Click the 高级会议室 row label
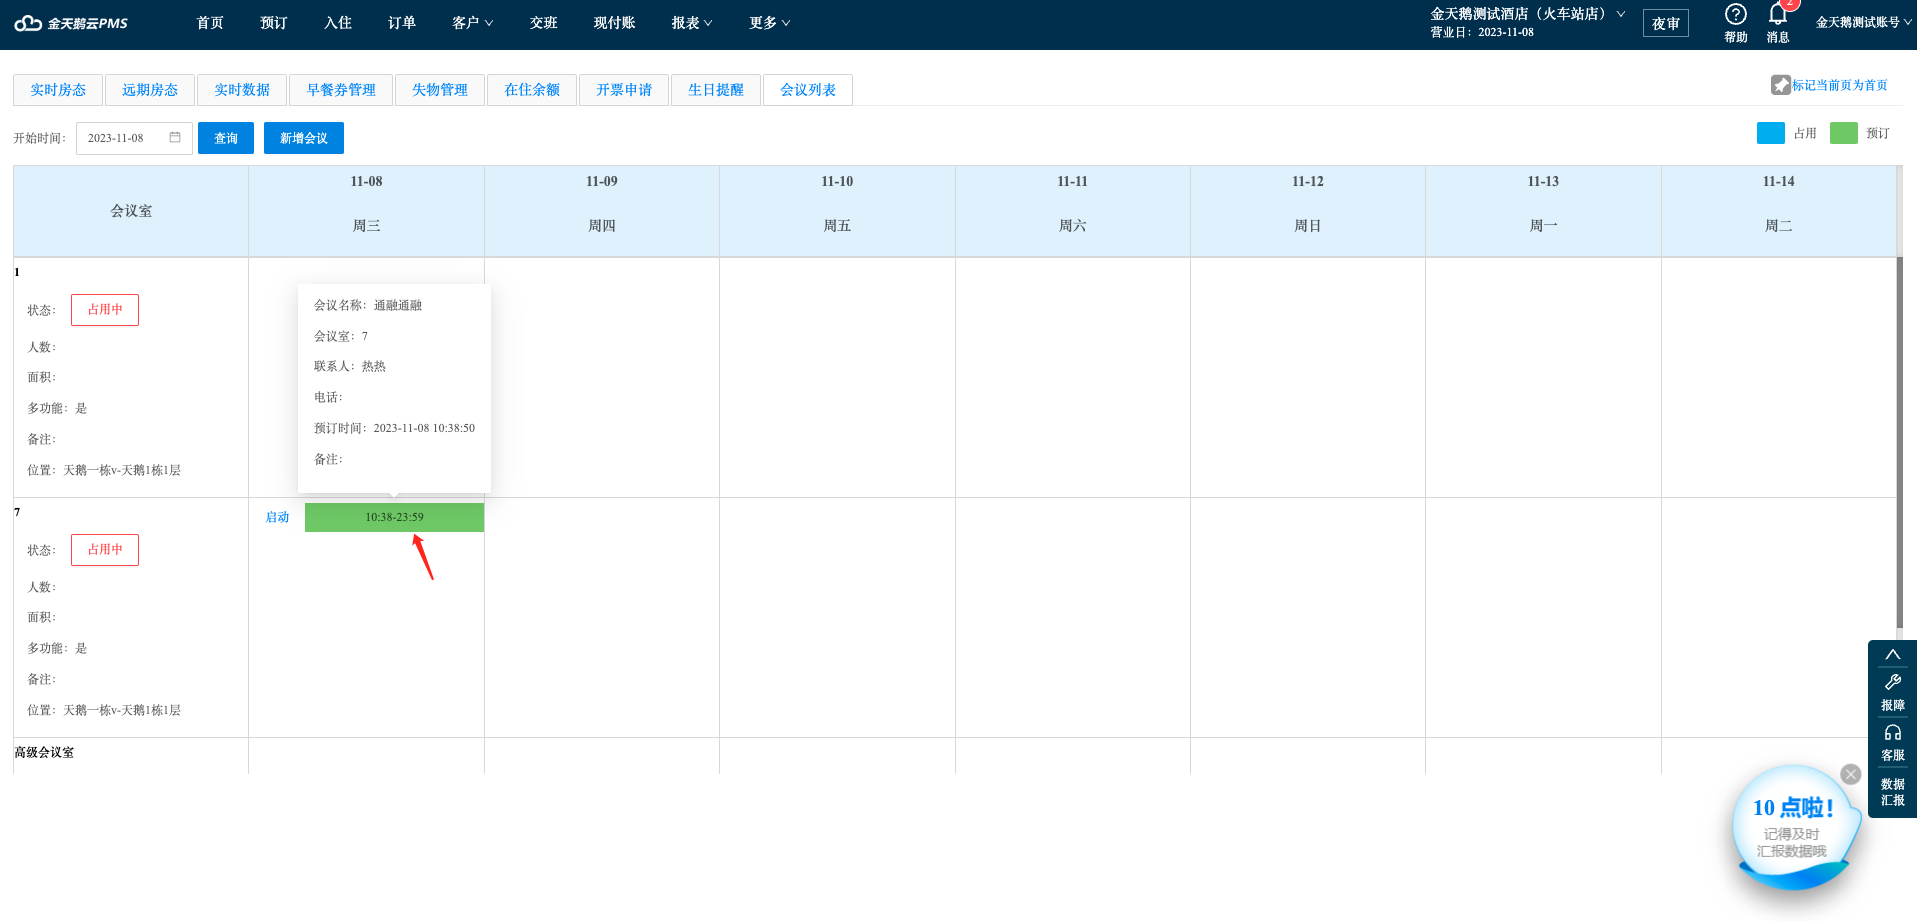Viewport: 1917px width, 921px height. 44,752
